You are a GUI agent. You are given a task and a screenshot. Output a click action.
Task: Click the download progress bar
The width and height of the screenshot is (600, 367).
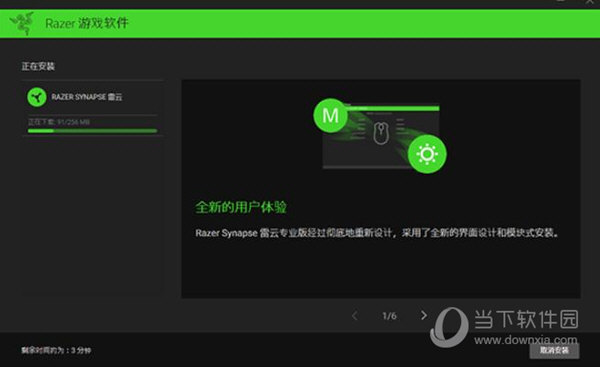click(92, 131)
